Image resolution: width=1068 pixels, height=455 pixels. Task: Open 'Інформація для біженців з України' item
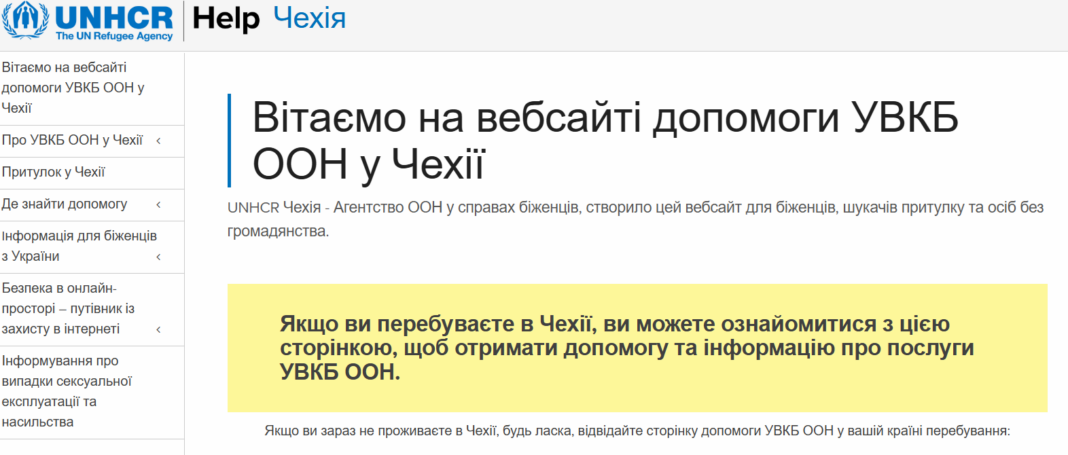(x=79, y=247)
